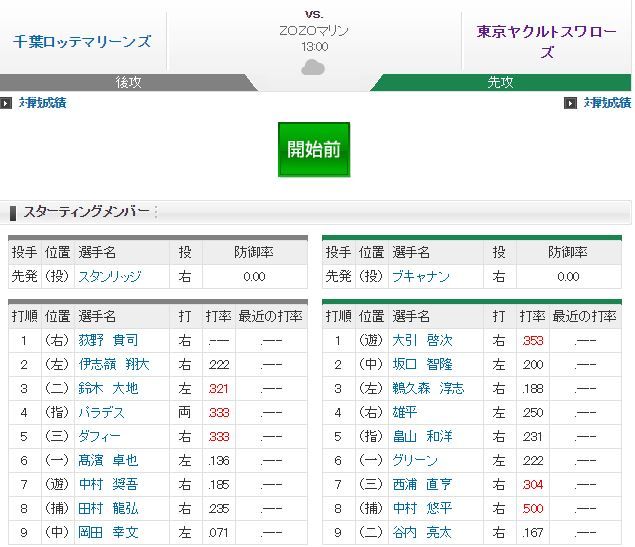The image size is (635, 547).
Task: Click 田村 龍弘's .235 batting average
Action: coord(219,509)
